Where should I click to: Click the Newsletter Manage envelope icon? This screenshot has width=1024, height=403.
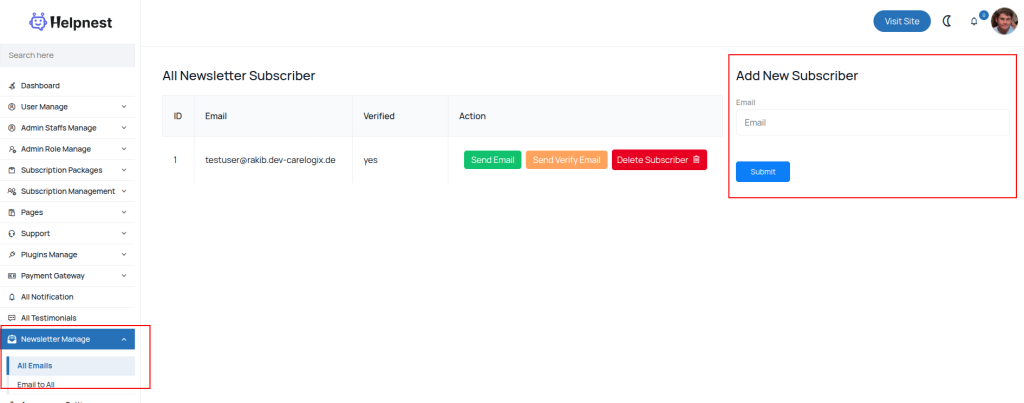point(12,339)
